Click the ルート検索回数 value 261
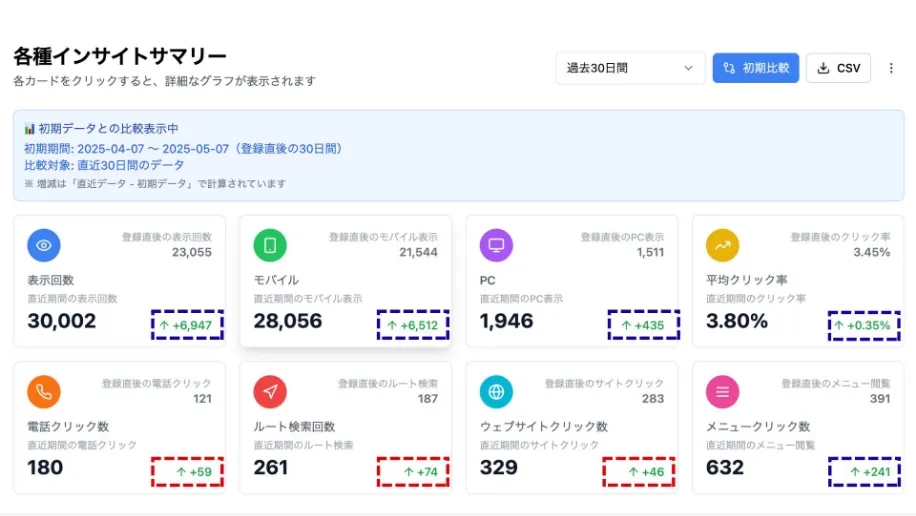Viewport: 916px width, 516px height. pyautogui.click(x=271, y=467)
